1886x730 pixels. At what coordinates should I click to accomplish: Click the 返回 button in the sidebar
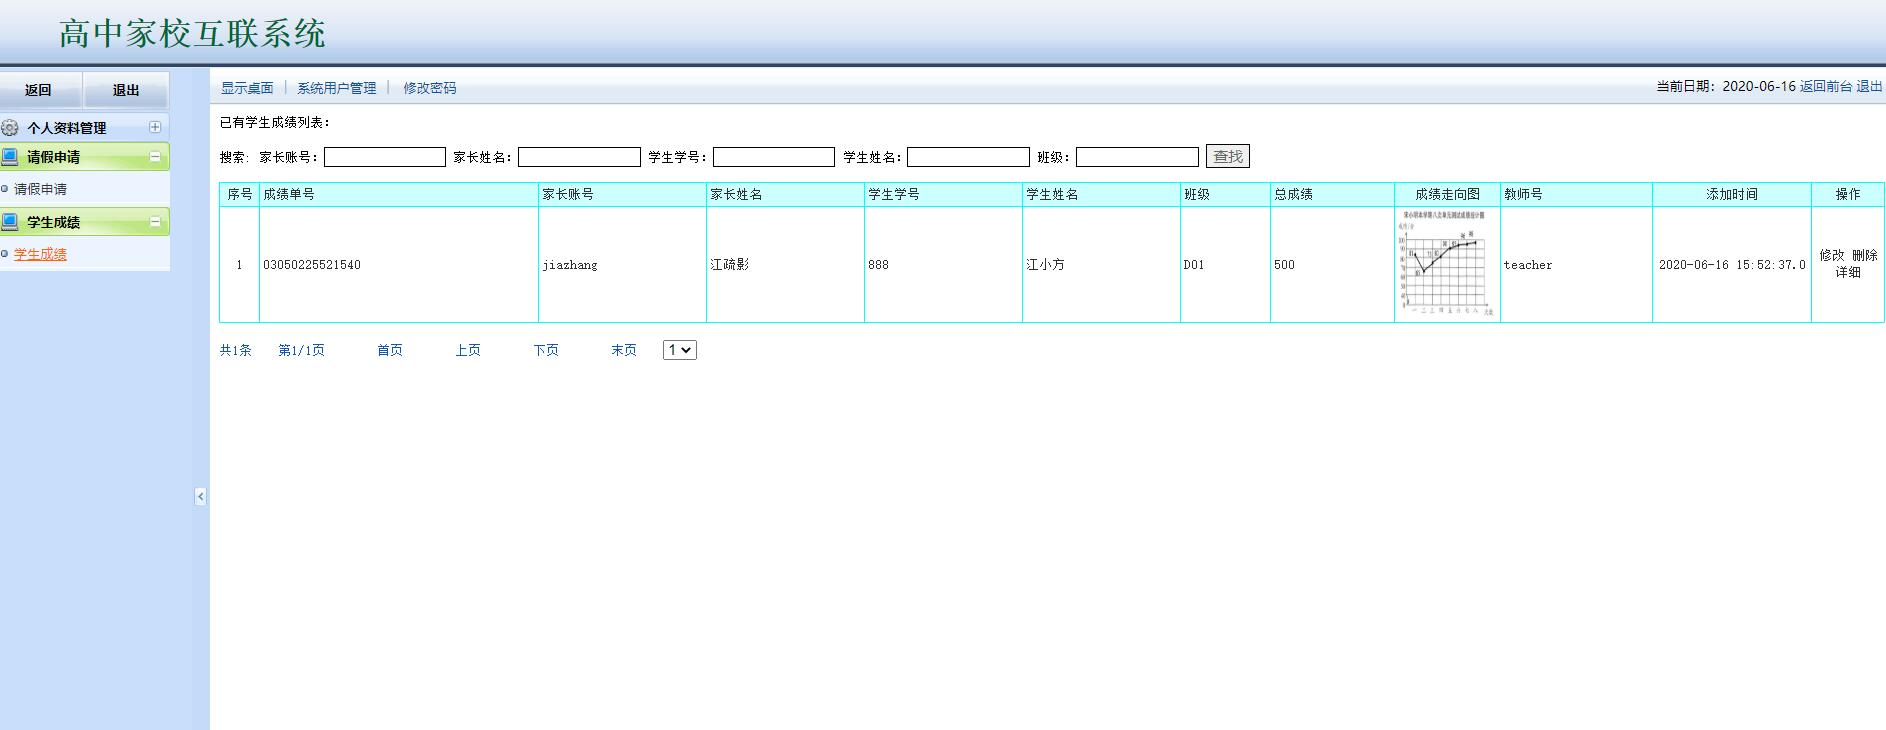pyautogui.click(x=40, y=90)
